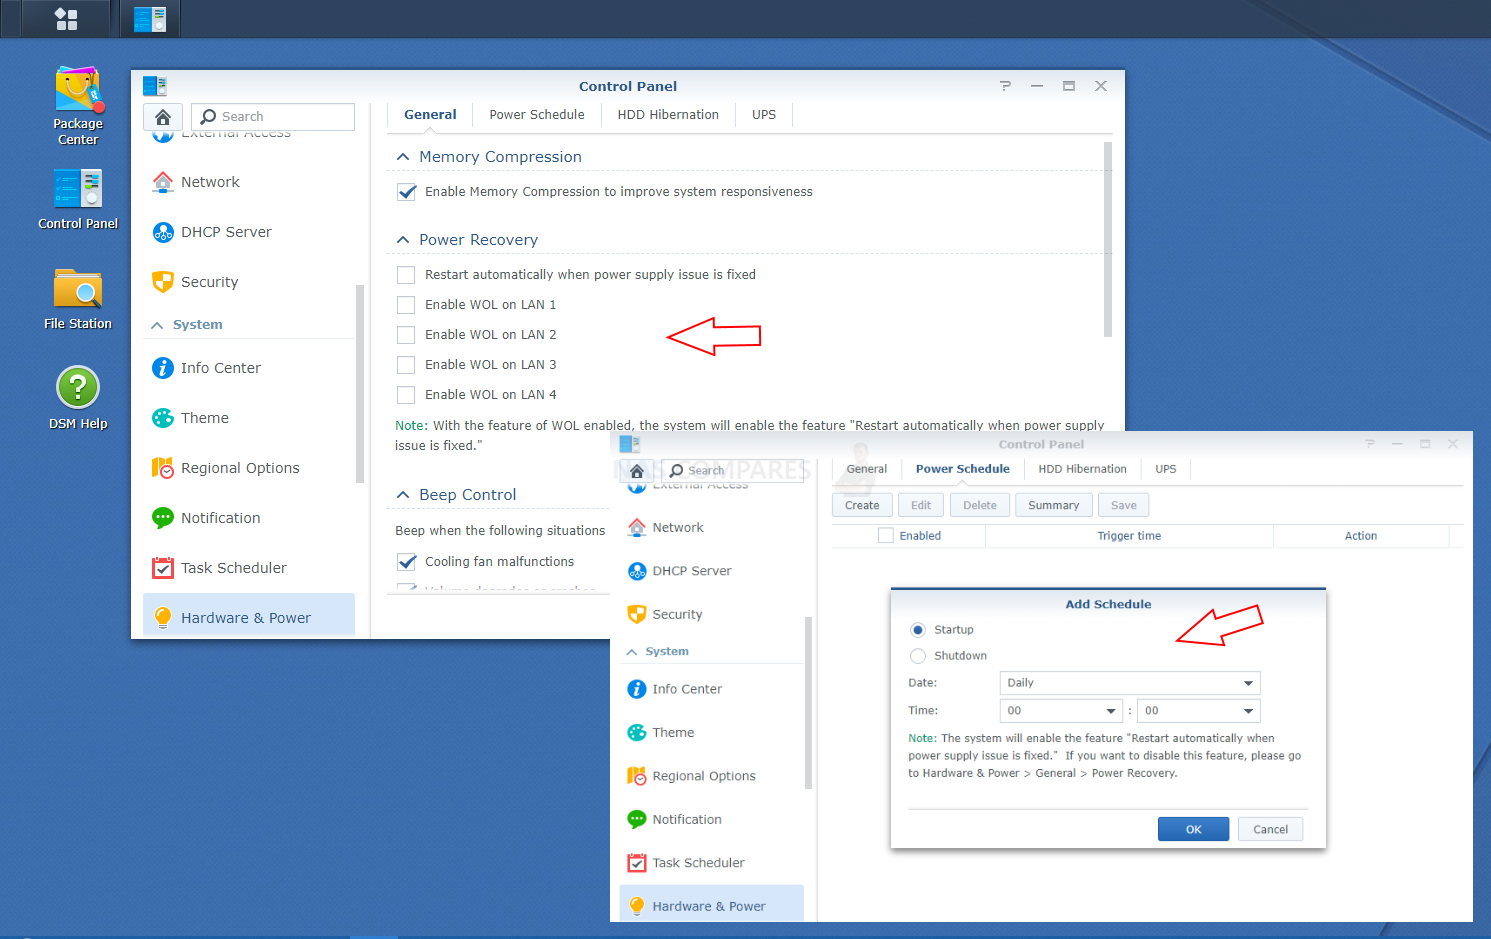1491x939 pixels.
Task: Select UPS tab in second Control Panel
Action: 1166,469
